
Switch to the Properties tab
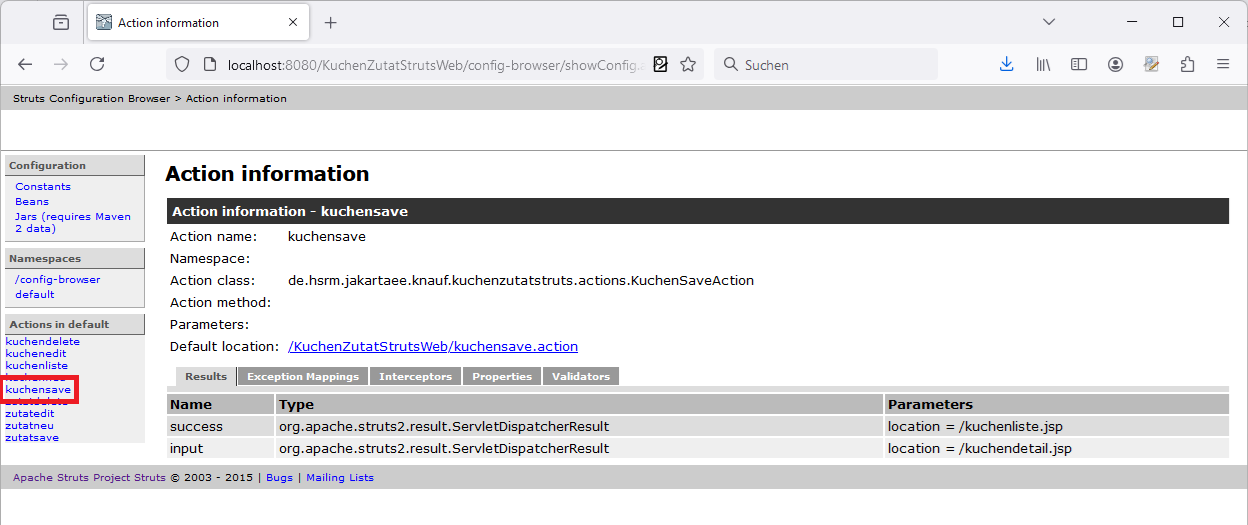pos(502,377)
